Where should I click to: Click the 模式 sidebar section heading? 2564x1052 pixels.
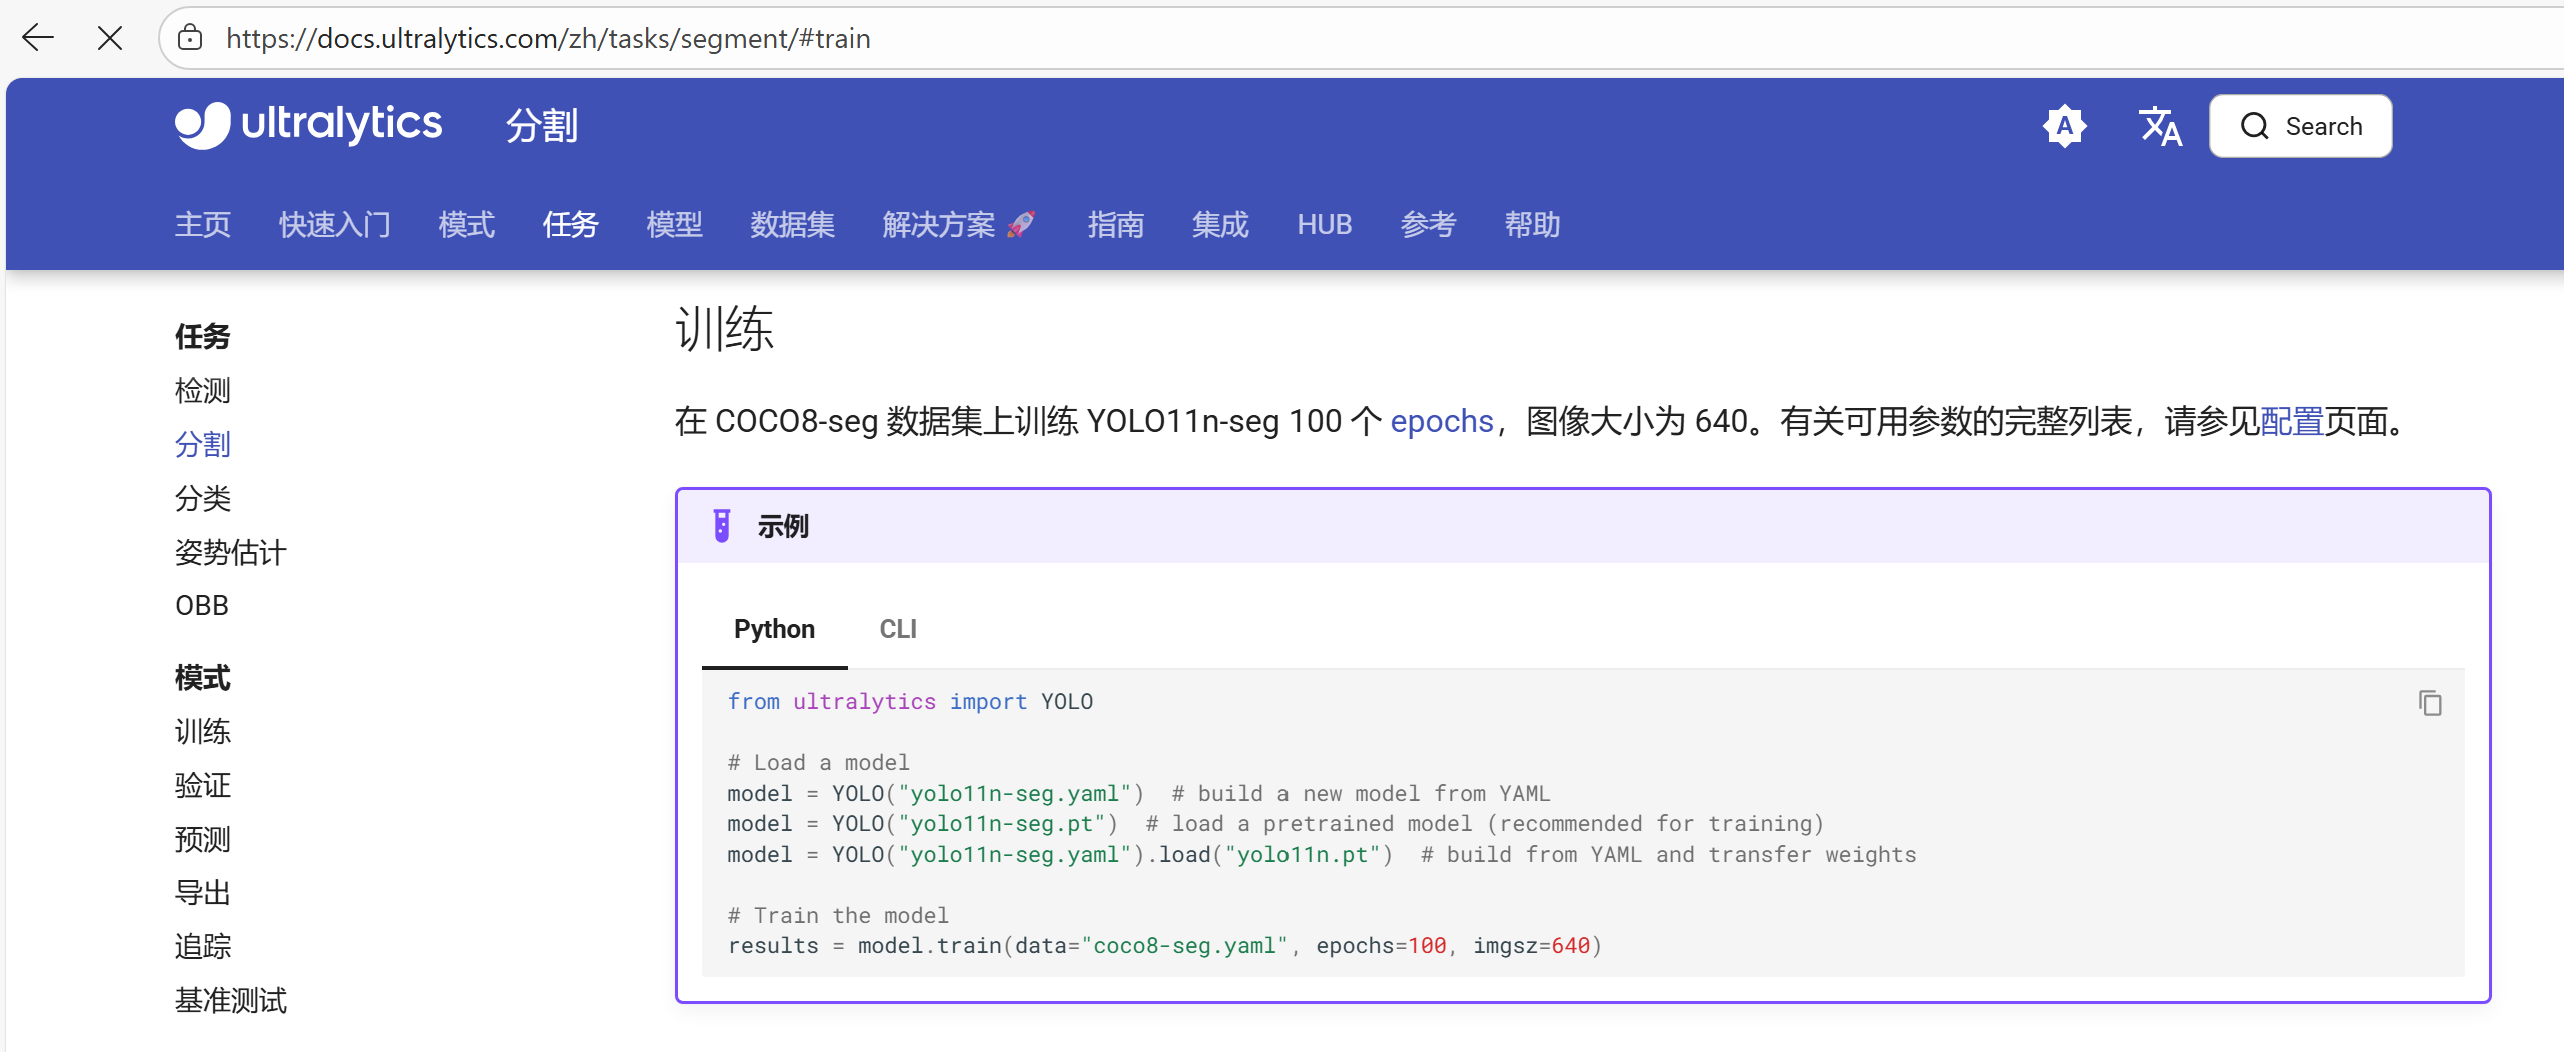tap(203, 678)
